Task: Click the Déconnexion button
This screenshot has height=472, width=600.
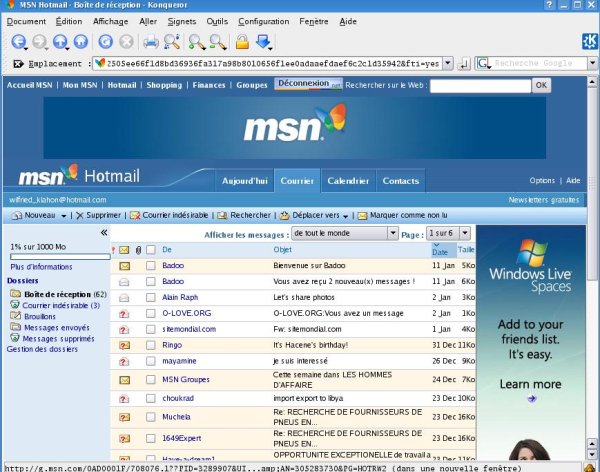Action: (308, 83)
